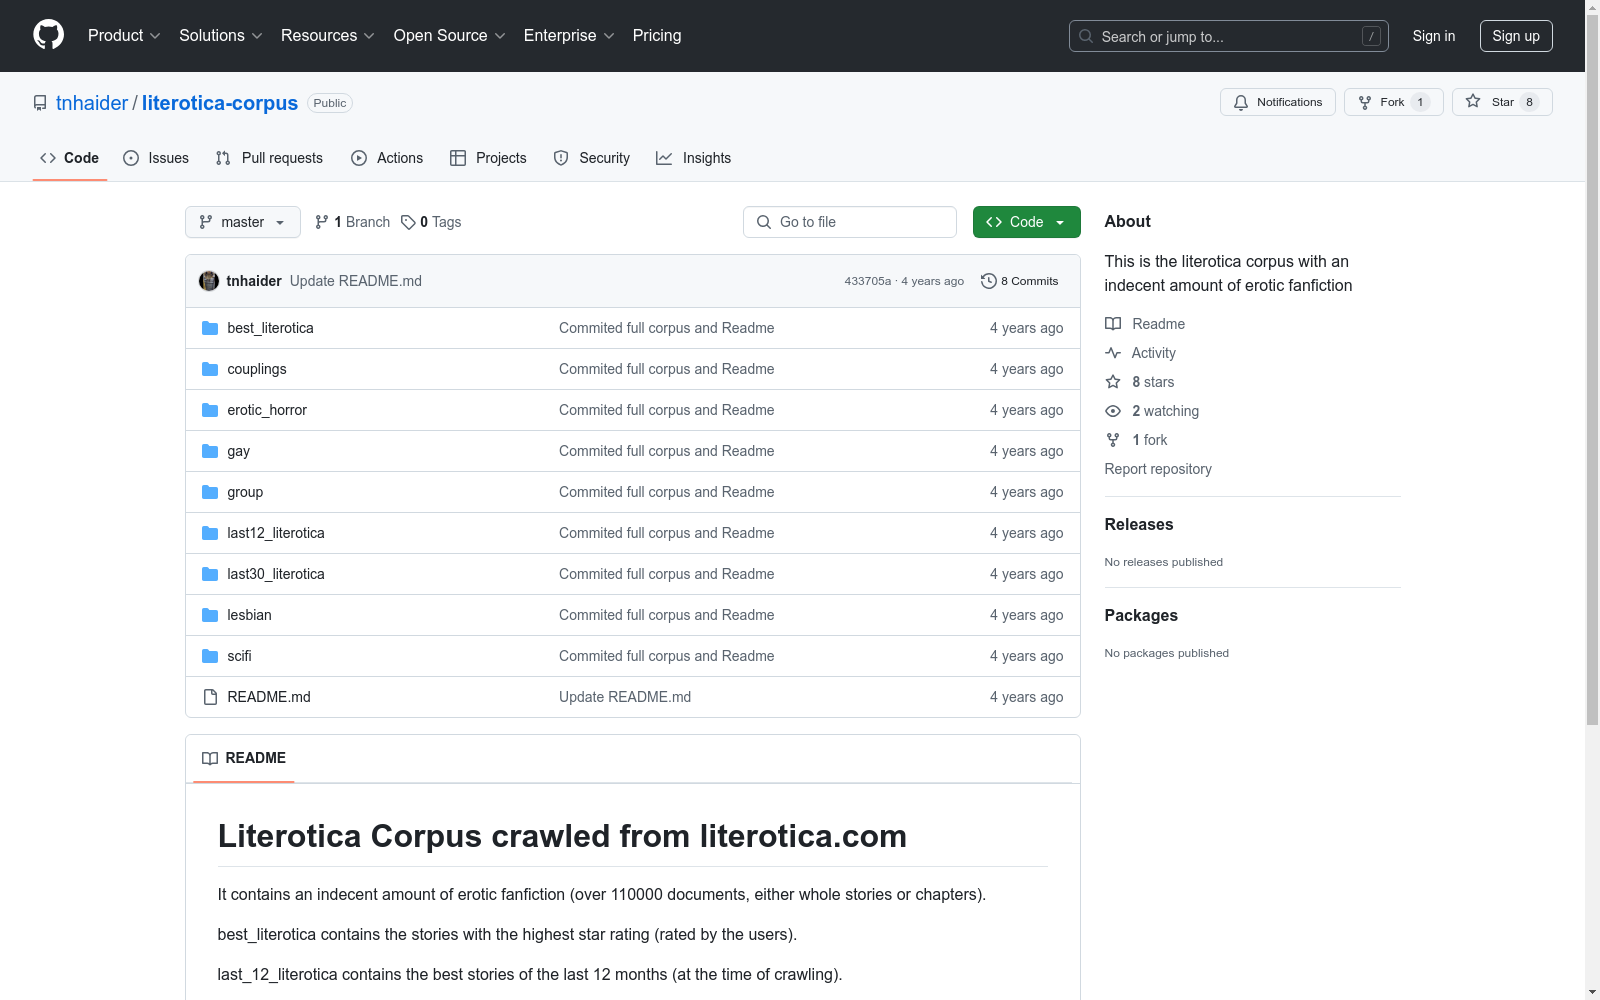The width and height of the screenshot is (1600, 1000).
Task: Select the README tab header
Action: (x=244, y=758)
